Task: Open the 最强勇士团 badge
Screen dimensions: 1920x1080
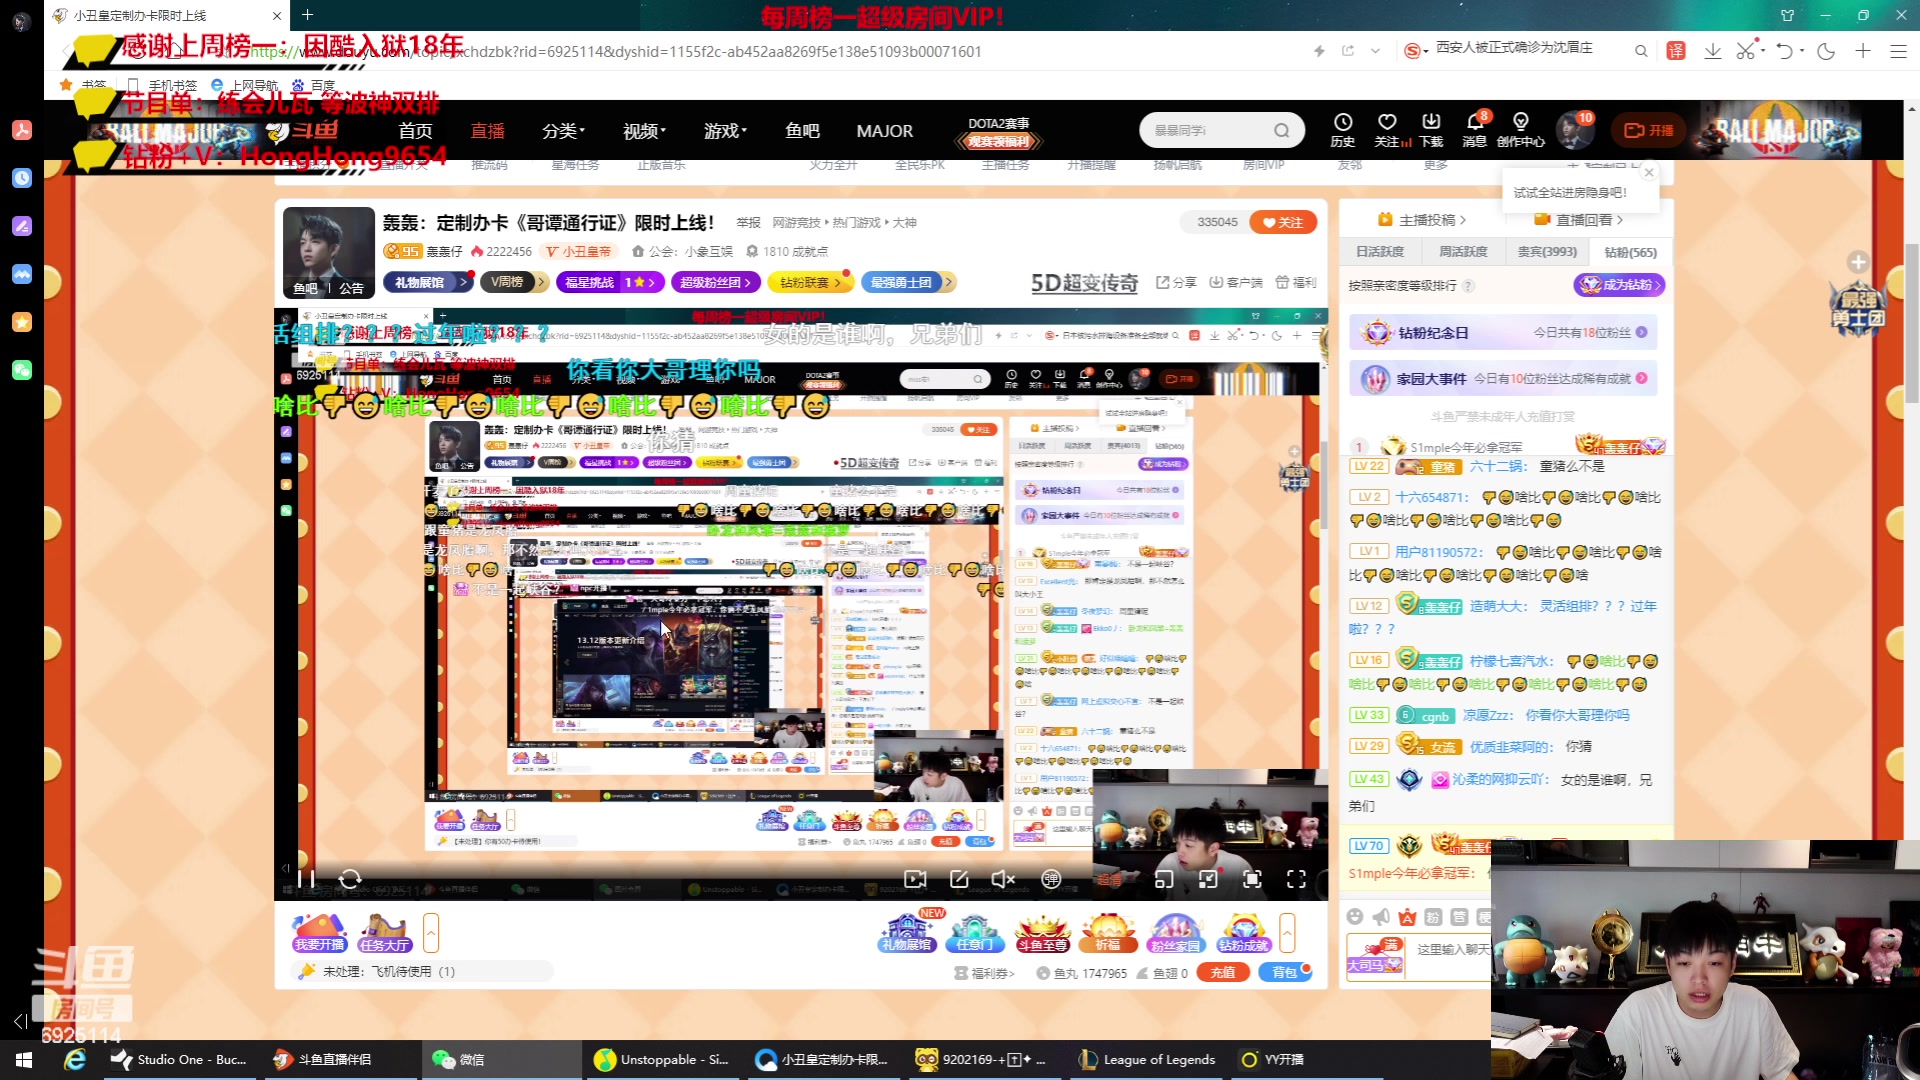Action: pos(909,282)
